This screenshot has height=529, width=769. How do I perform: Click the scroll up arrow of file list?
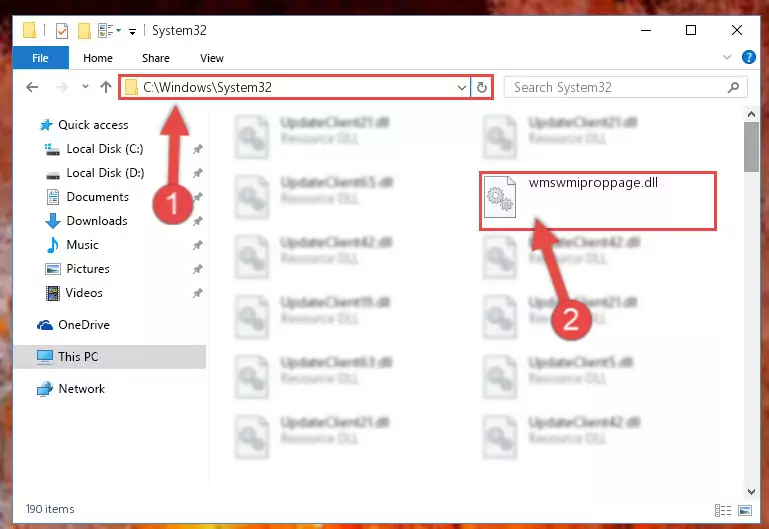tap(751, 114)
